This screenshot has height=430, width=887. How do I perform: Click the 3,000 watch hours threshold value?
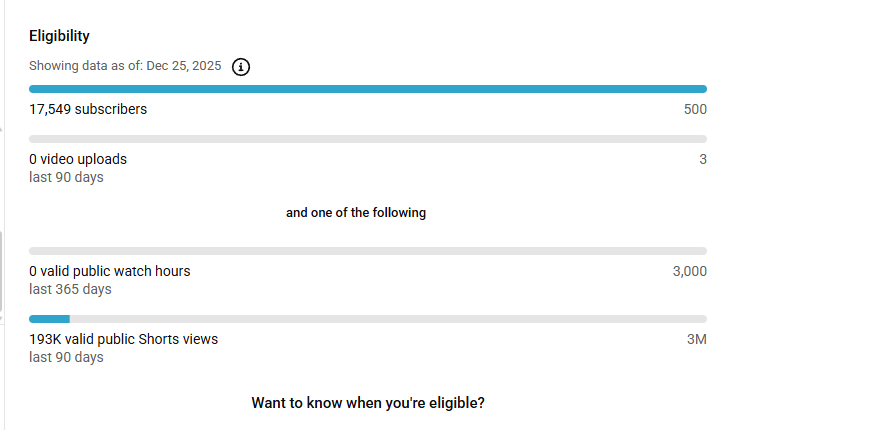click(x=690, y=271)
